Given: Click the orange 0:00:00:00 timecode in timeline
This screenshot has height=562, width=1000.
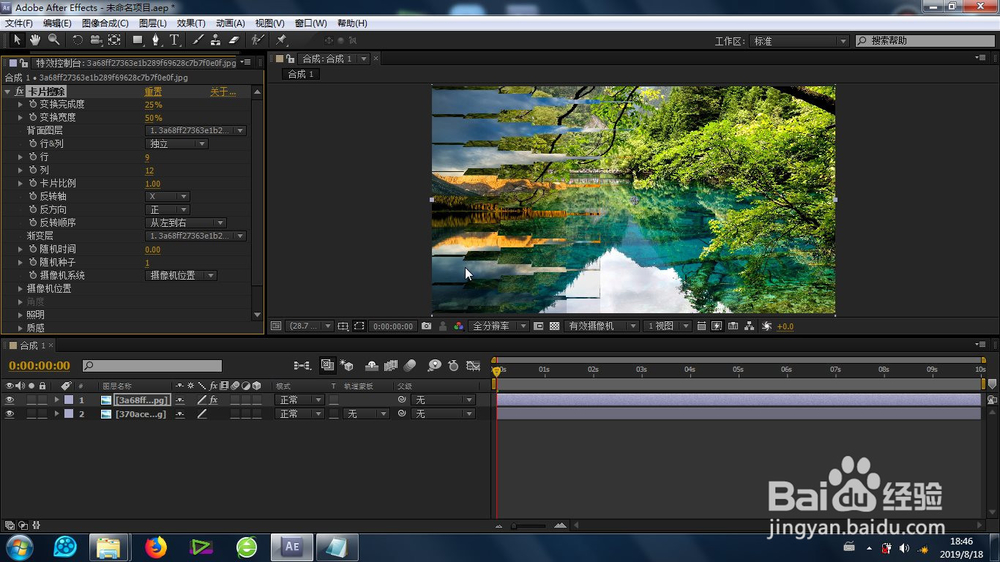Looking at the screenshot, I should coord(39,366).
